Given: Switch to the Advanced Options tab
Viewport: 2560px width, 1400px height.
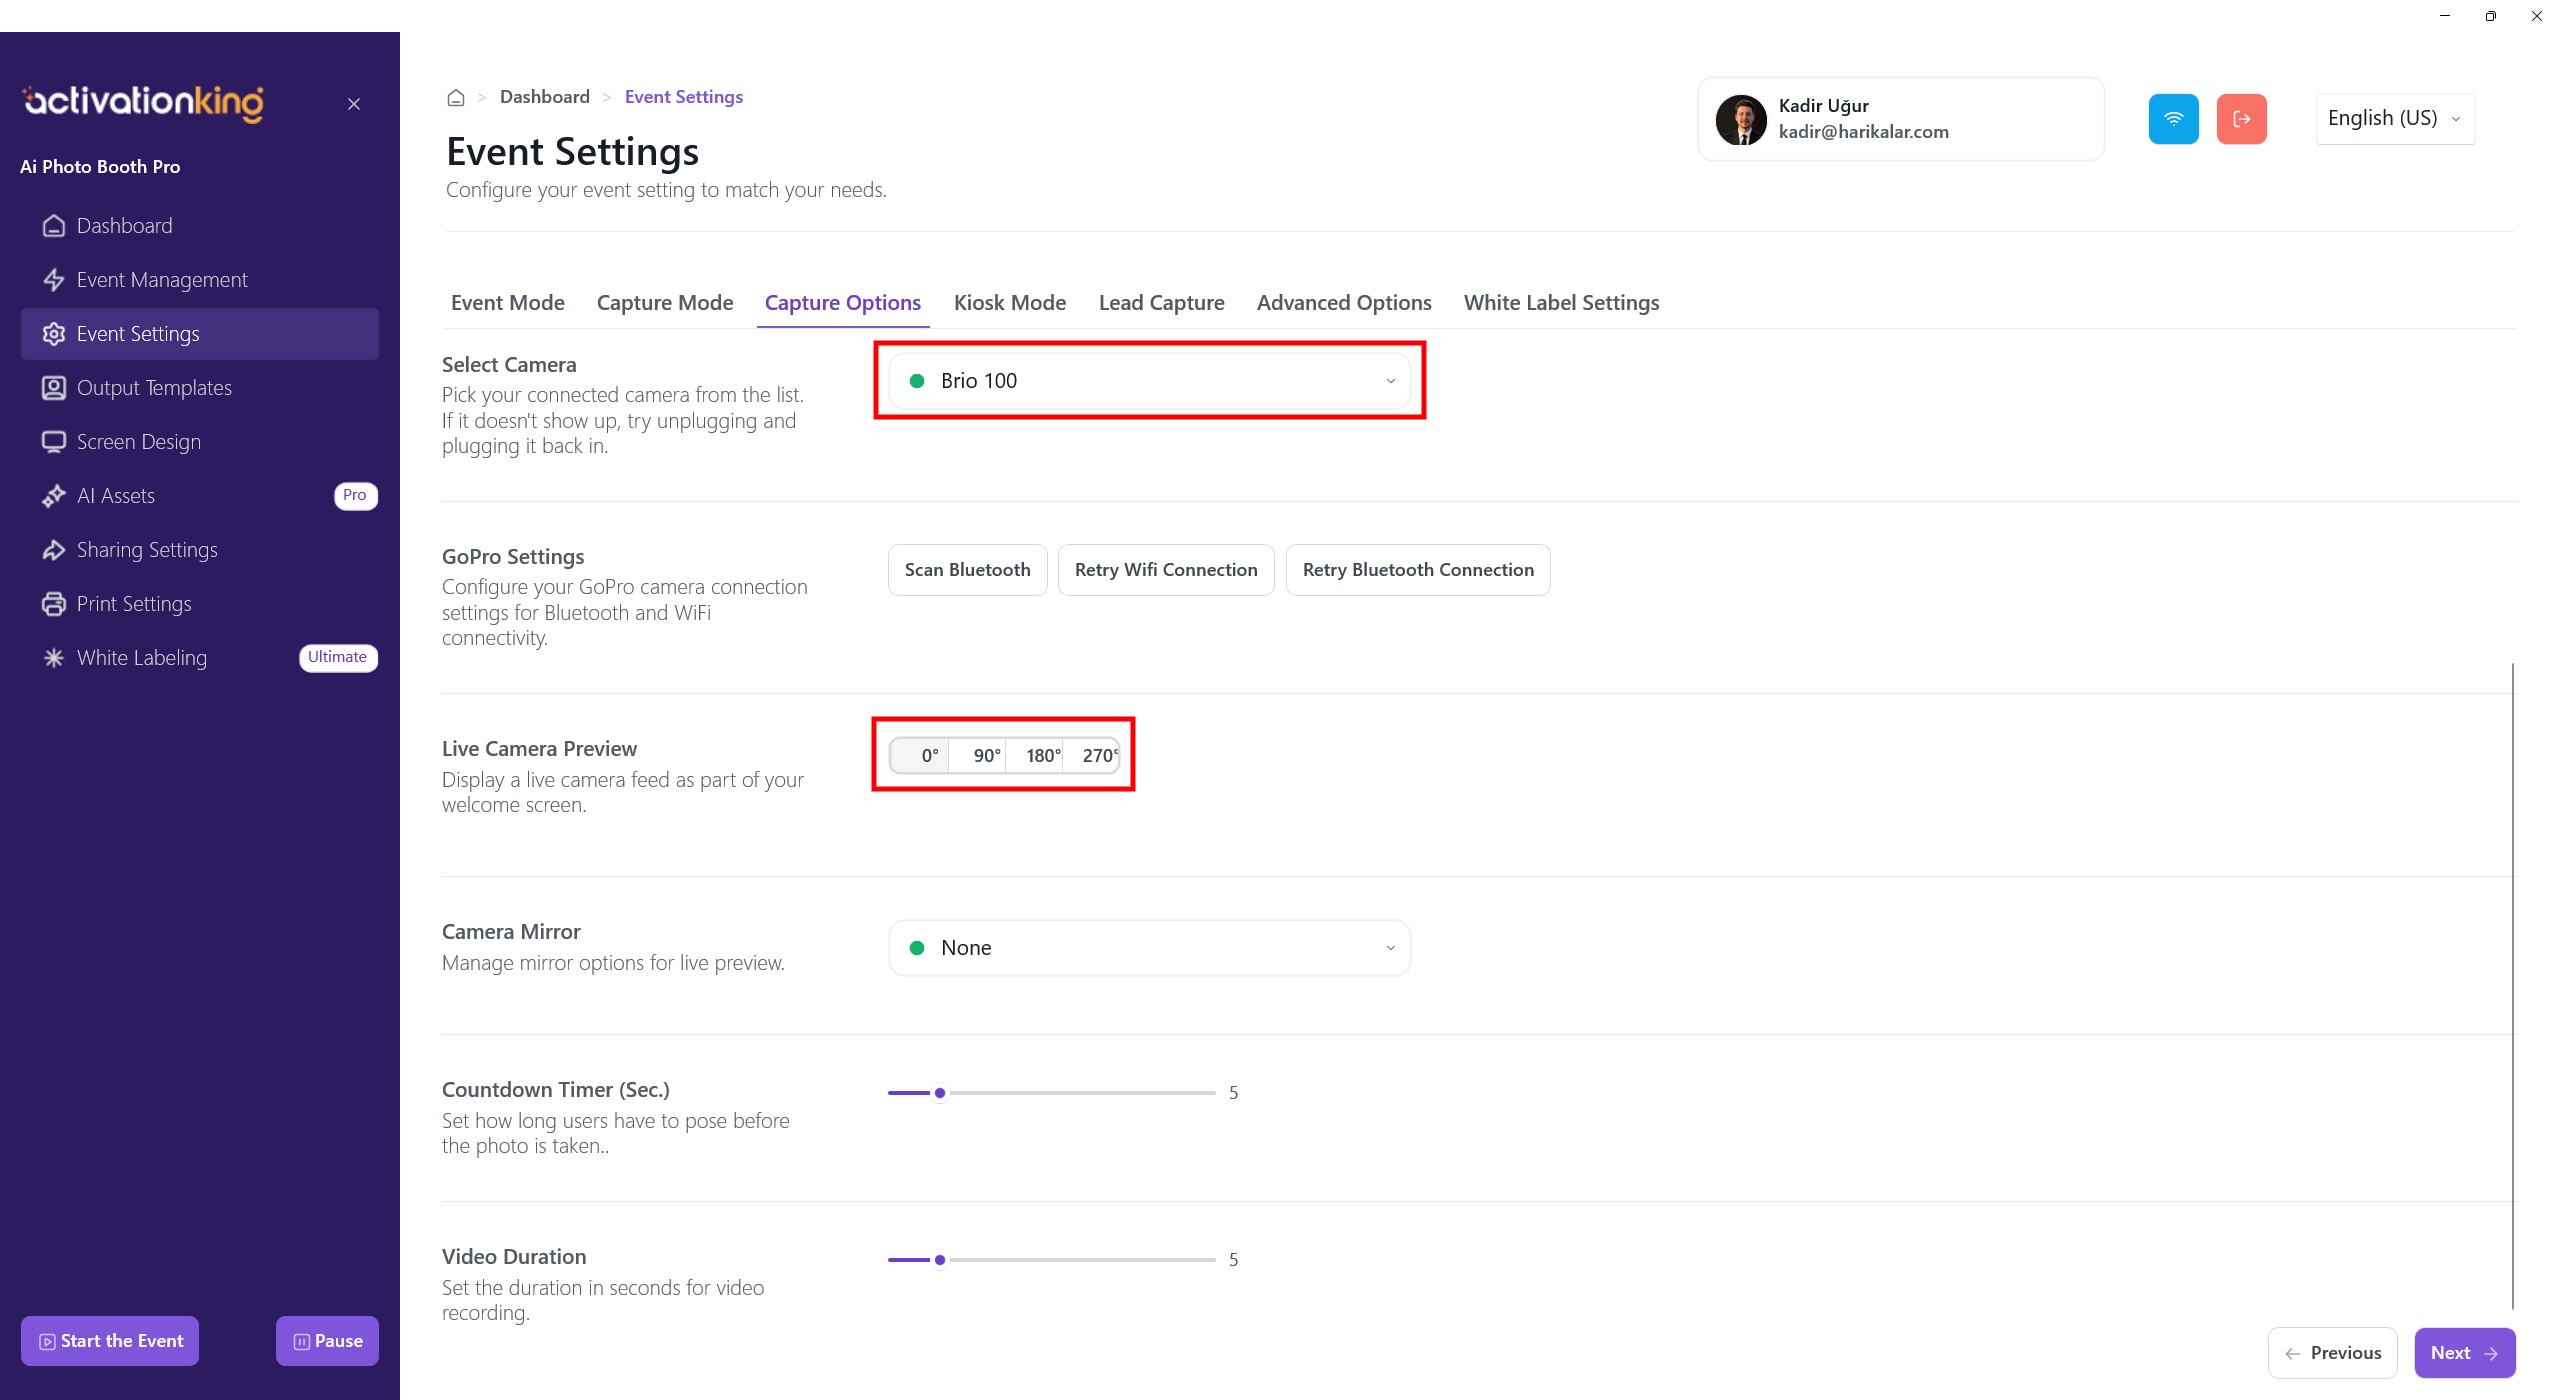Looking at the screenshot, I should click(1343, 303).
